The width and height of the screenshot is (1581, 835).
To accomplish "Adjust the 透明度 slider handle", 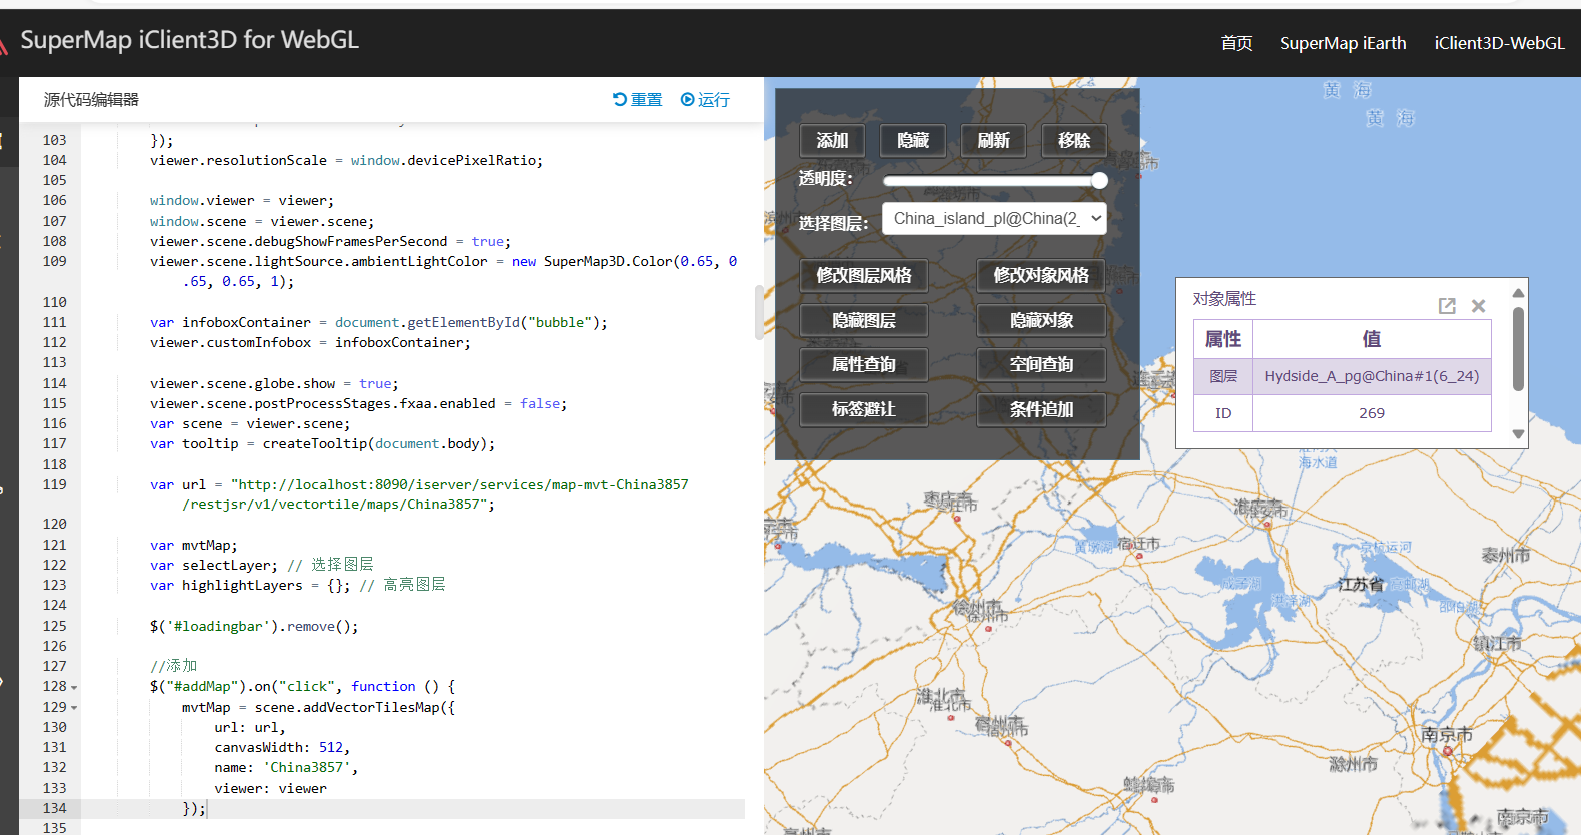I will point(1099,180).
